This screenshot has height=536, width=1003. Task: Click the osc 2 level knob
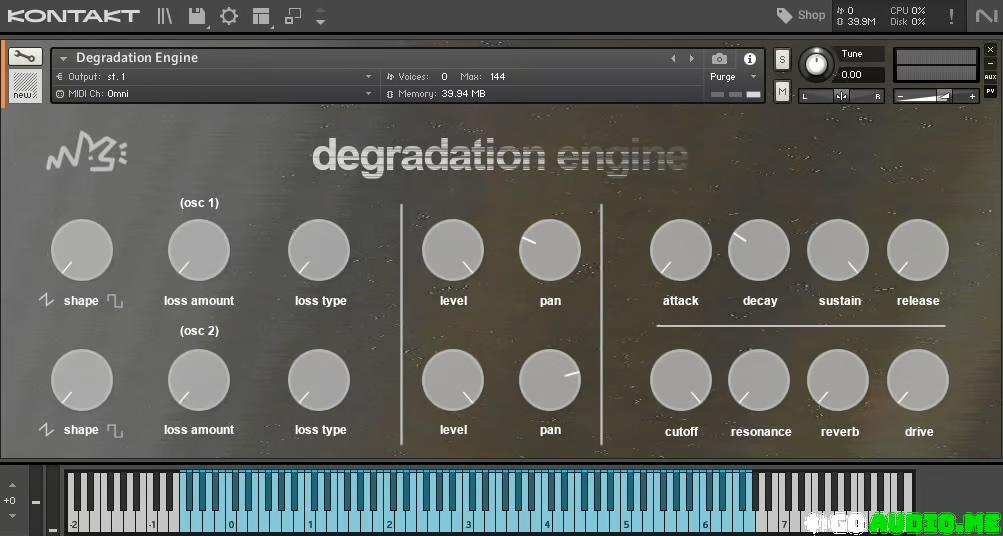[453, 380]
